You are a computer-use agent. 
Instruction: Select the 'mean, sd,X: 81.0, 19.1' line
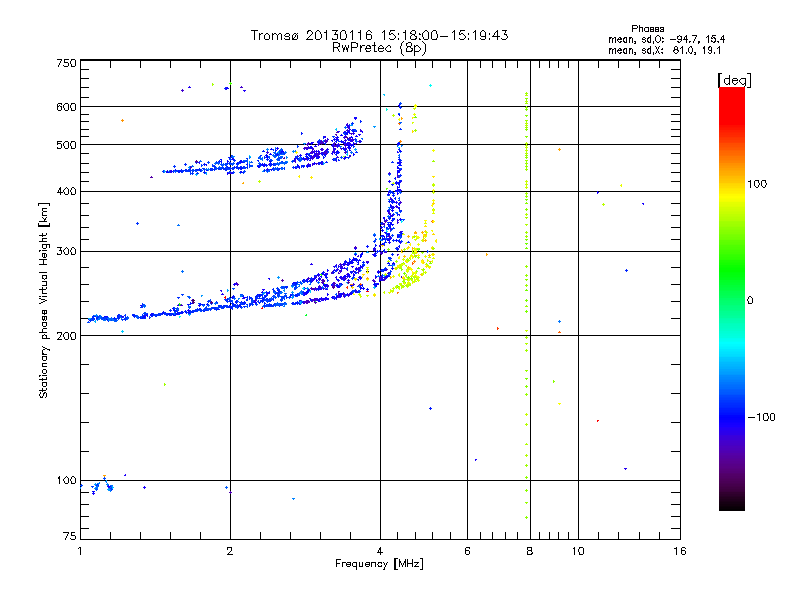[x=664, y=51]
